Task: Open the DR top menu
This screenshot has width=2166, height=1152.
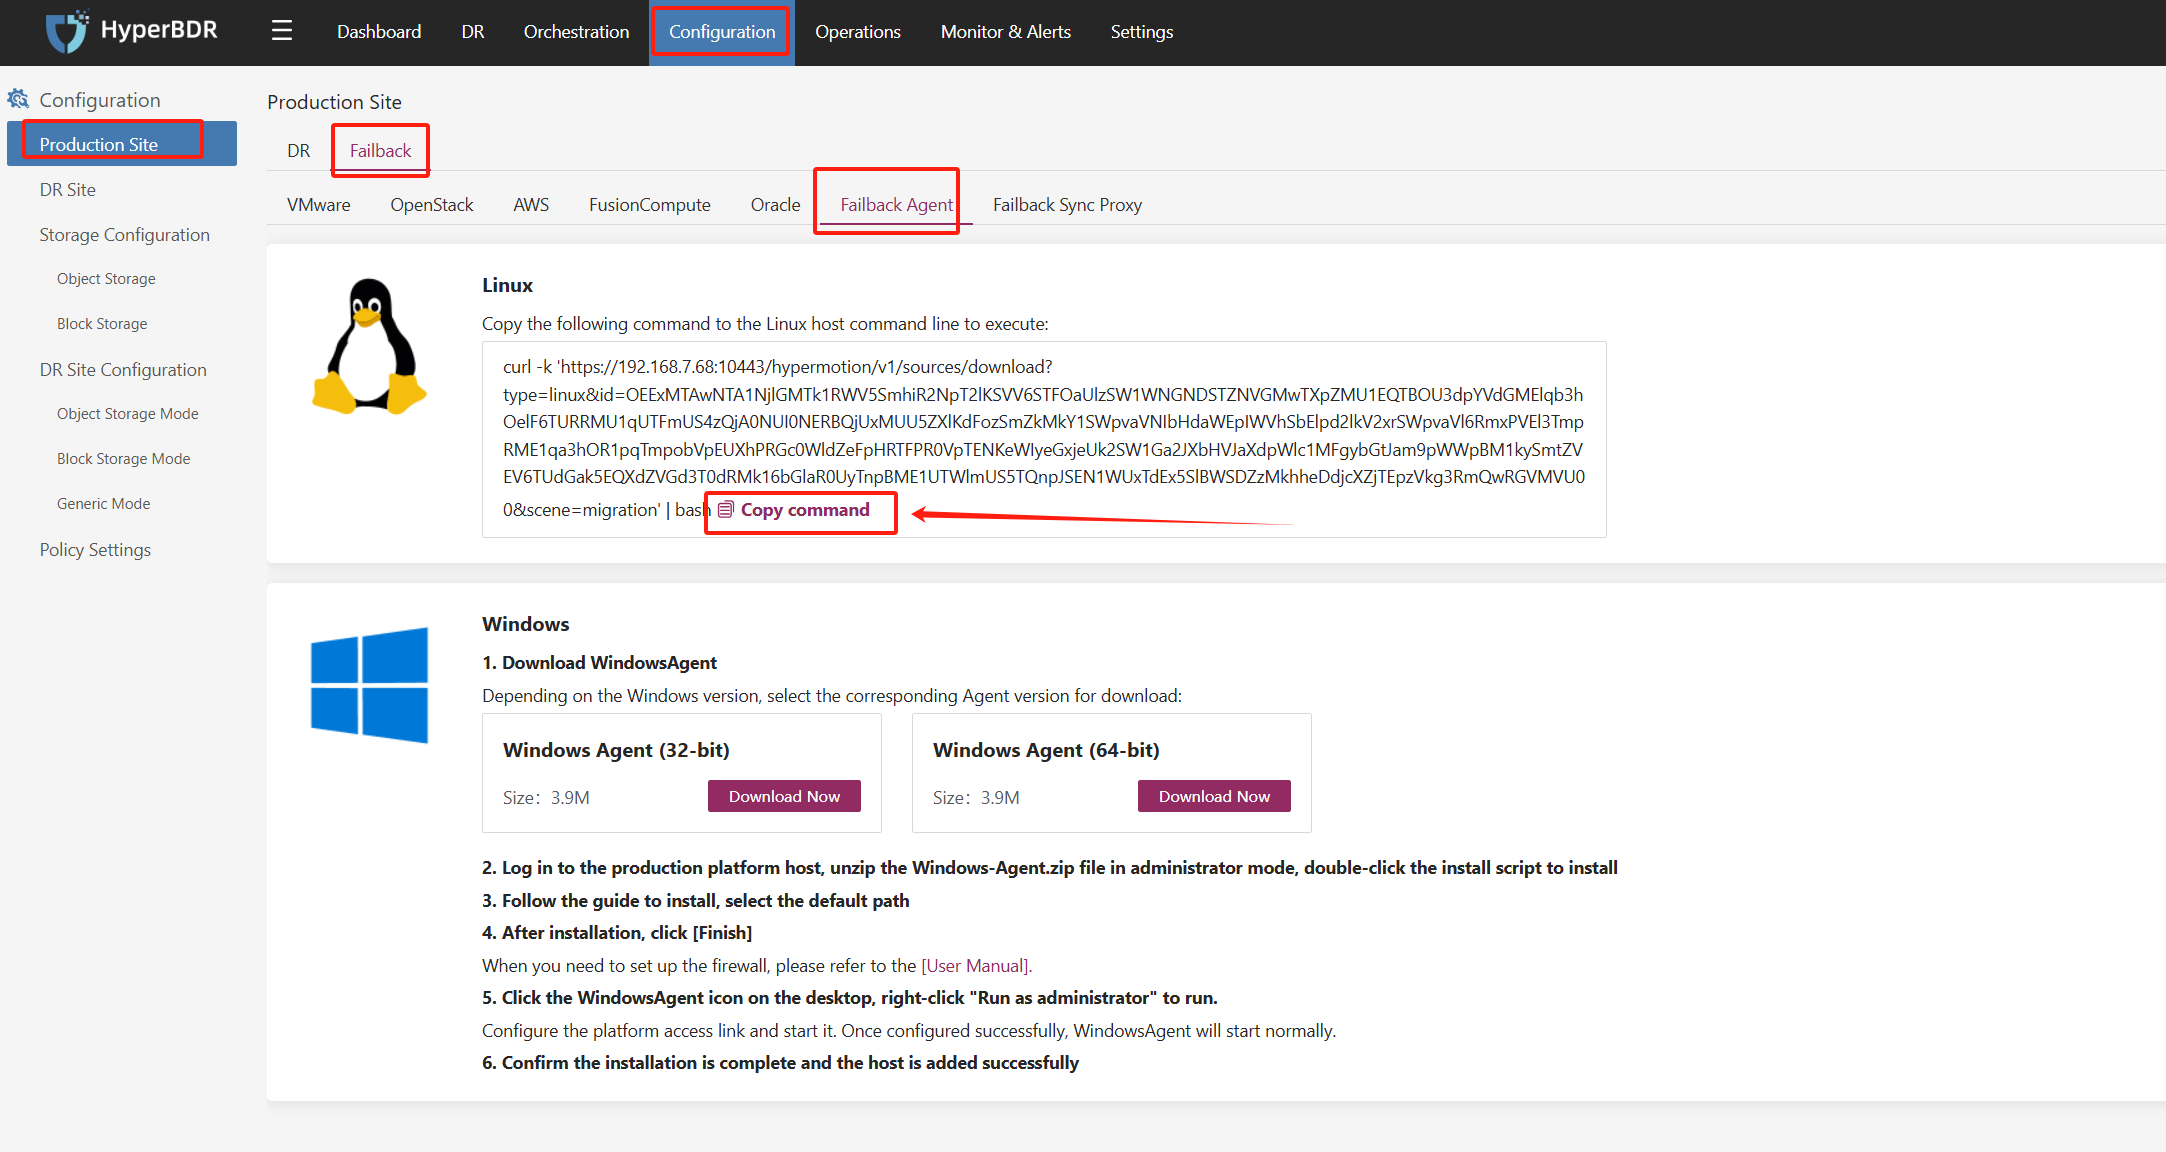Action: click(473, 32)
